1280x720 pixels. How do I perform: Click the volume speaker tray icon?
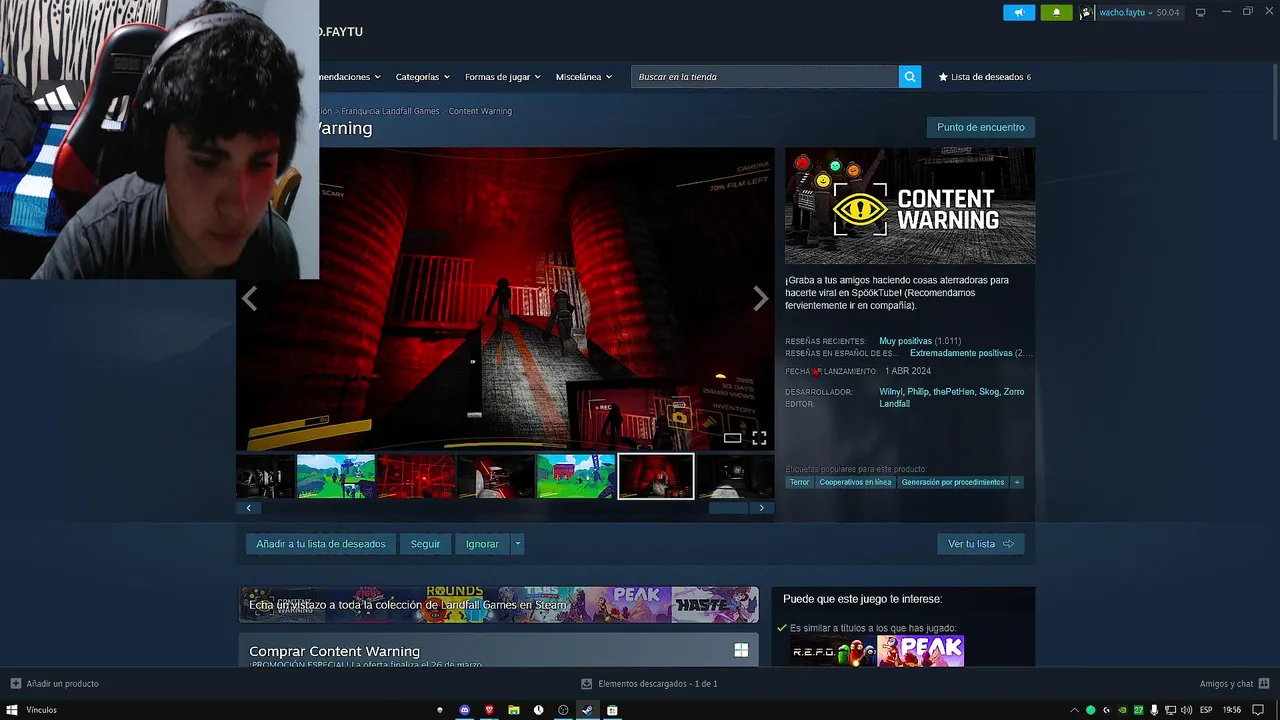point(1186,710)
